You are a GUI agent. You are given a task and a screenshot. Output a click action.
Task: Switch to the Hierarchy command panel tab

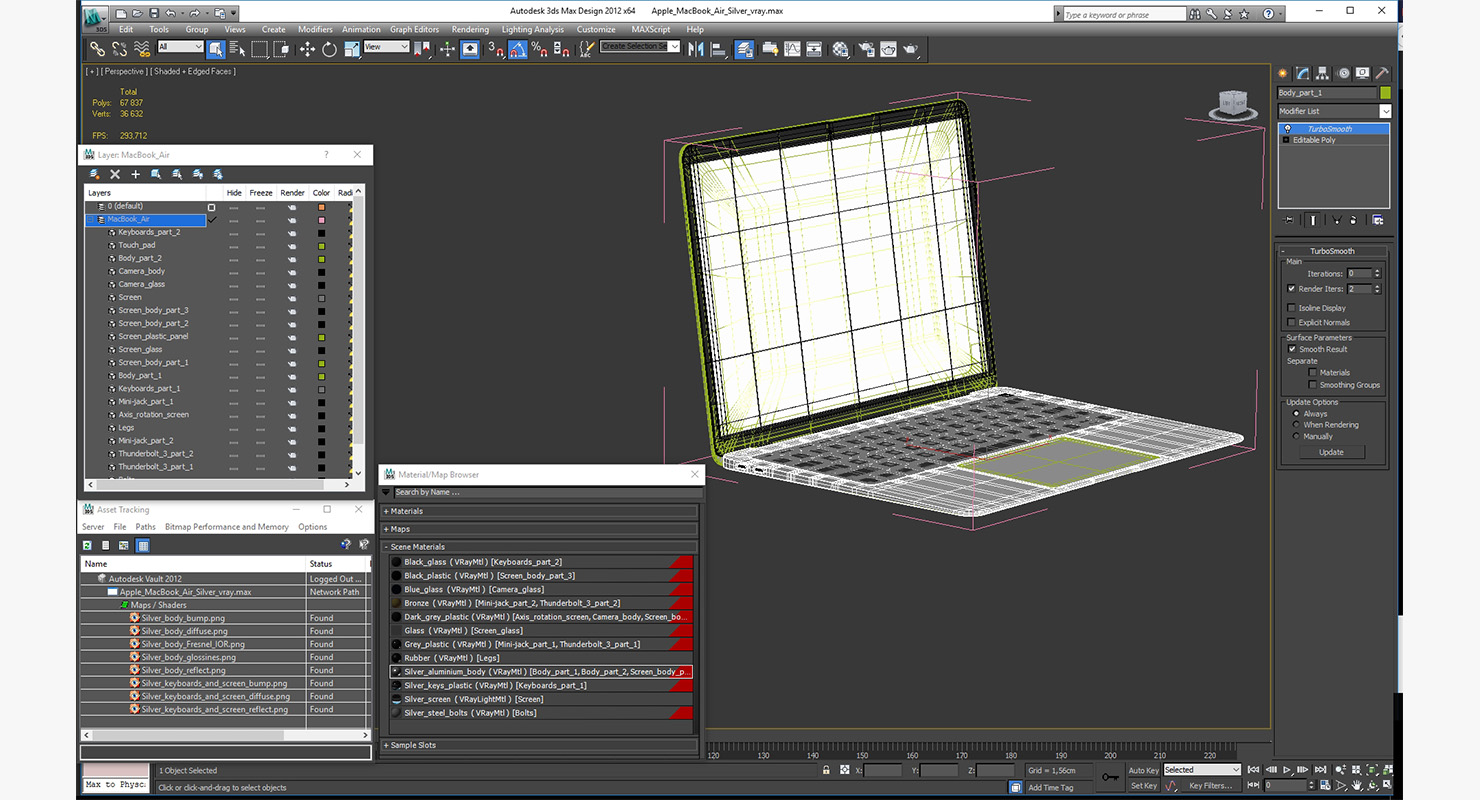click(1323, 73)
